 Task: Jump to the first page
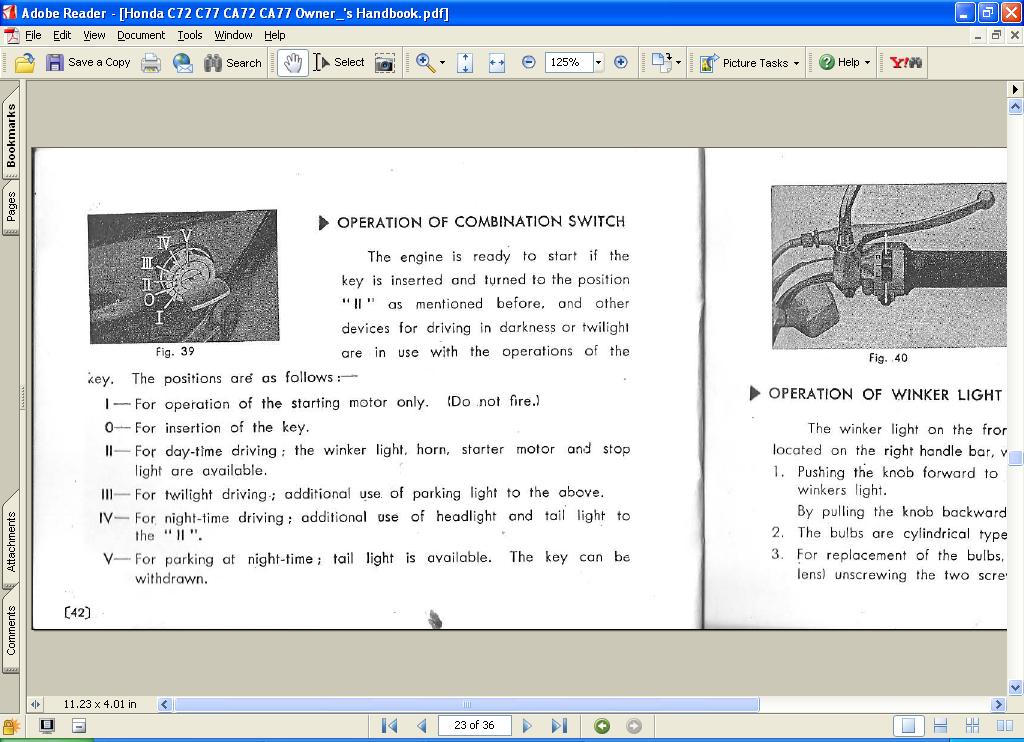coord(390,726)
